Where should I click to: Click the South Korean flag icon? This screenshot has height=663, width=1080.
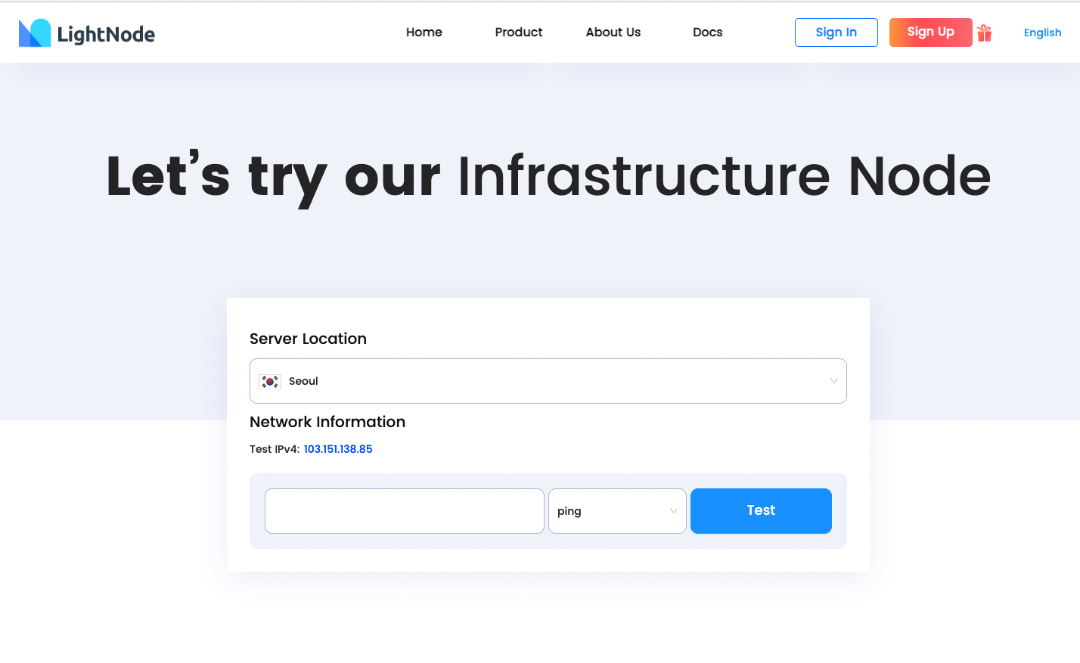pyautogui.click(x=270, y=380)
